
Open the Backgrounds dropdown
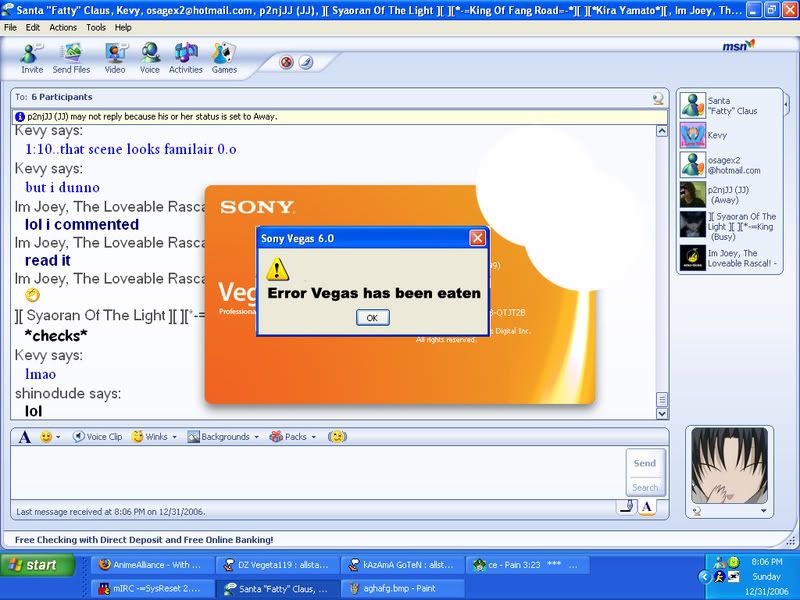click(x=223, y=437)
